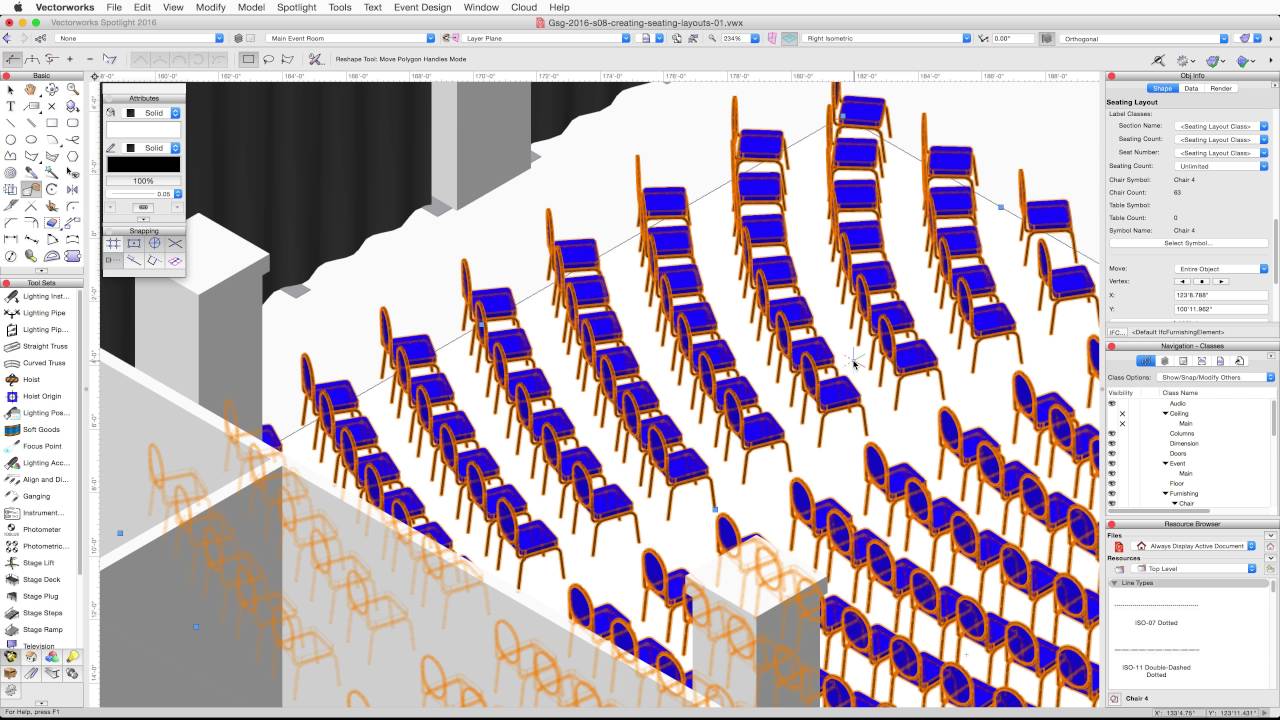This screenshot has width=1280, height=720.
Task: Toggle visibility of Columns class
Action: (1112, 433)
